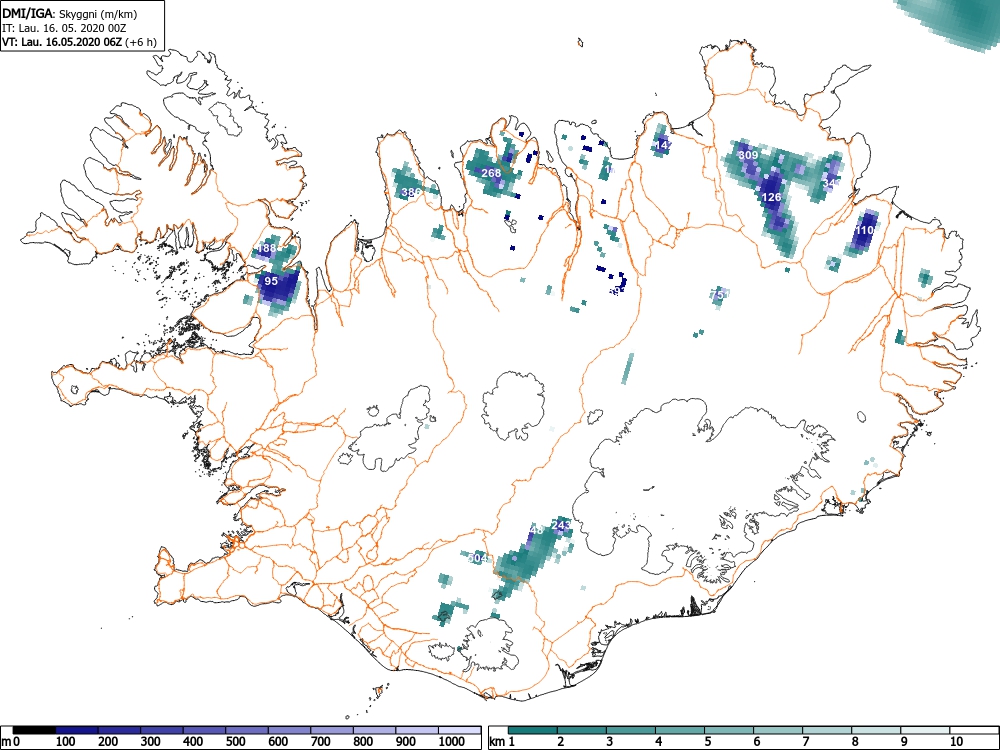Select the '188' visibility label
Screen dimensions: 1000x750
pyautogui.click(x=267, y=248)
